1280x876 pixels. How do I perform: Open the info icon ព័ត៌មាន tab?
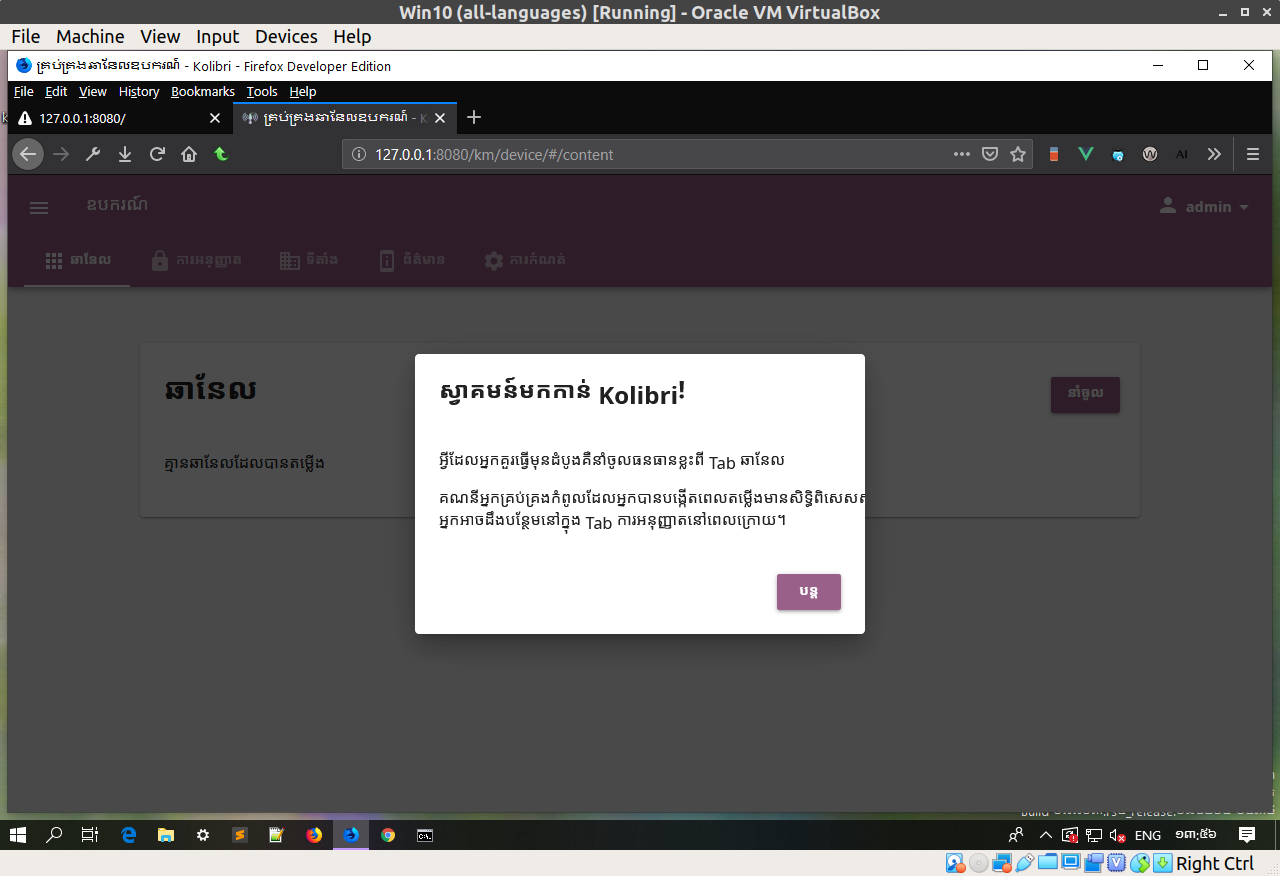tap(411, 260)
